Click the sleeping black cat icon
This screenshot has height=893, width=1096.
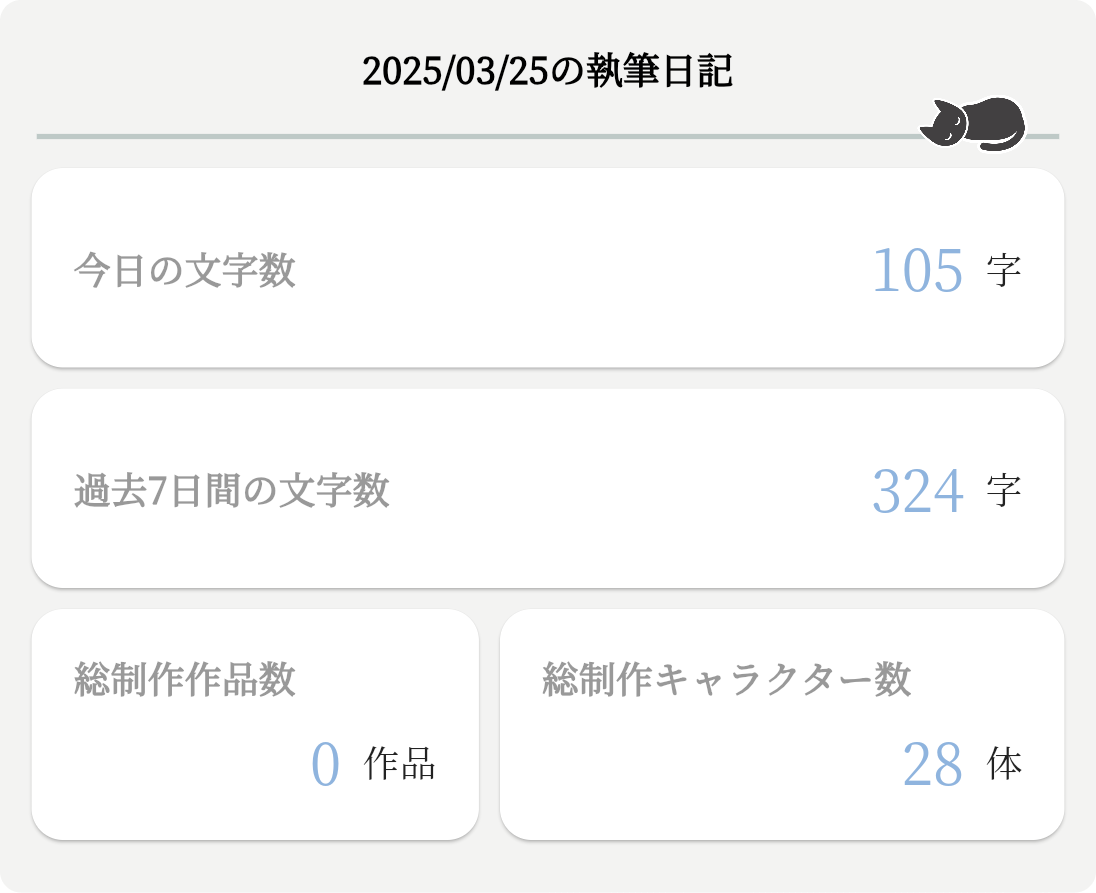click(973, 125)
